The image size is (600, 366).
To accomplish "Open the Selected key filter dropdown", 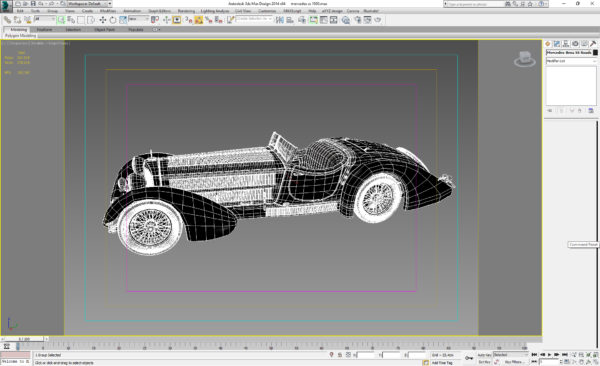I will [510, 355].
